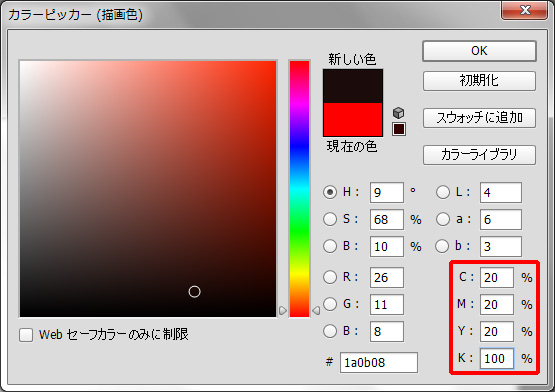Click the current red color swatch
The width and height of the screenshot is (555, 392).
353,119
